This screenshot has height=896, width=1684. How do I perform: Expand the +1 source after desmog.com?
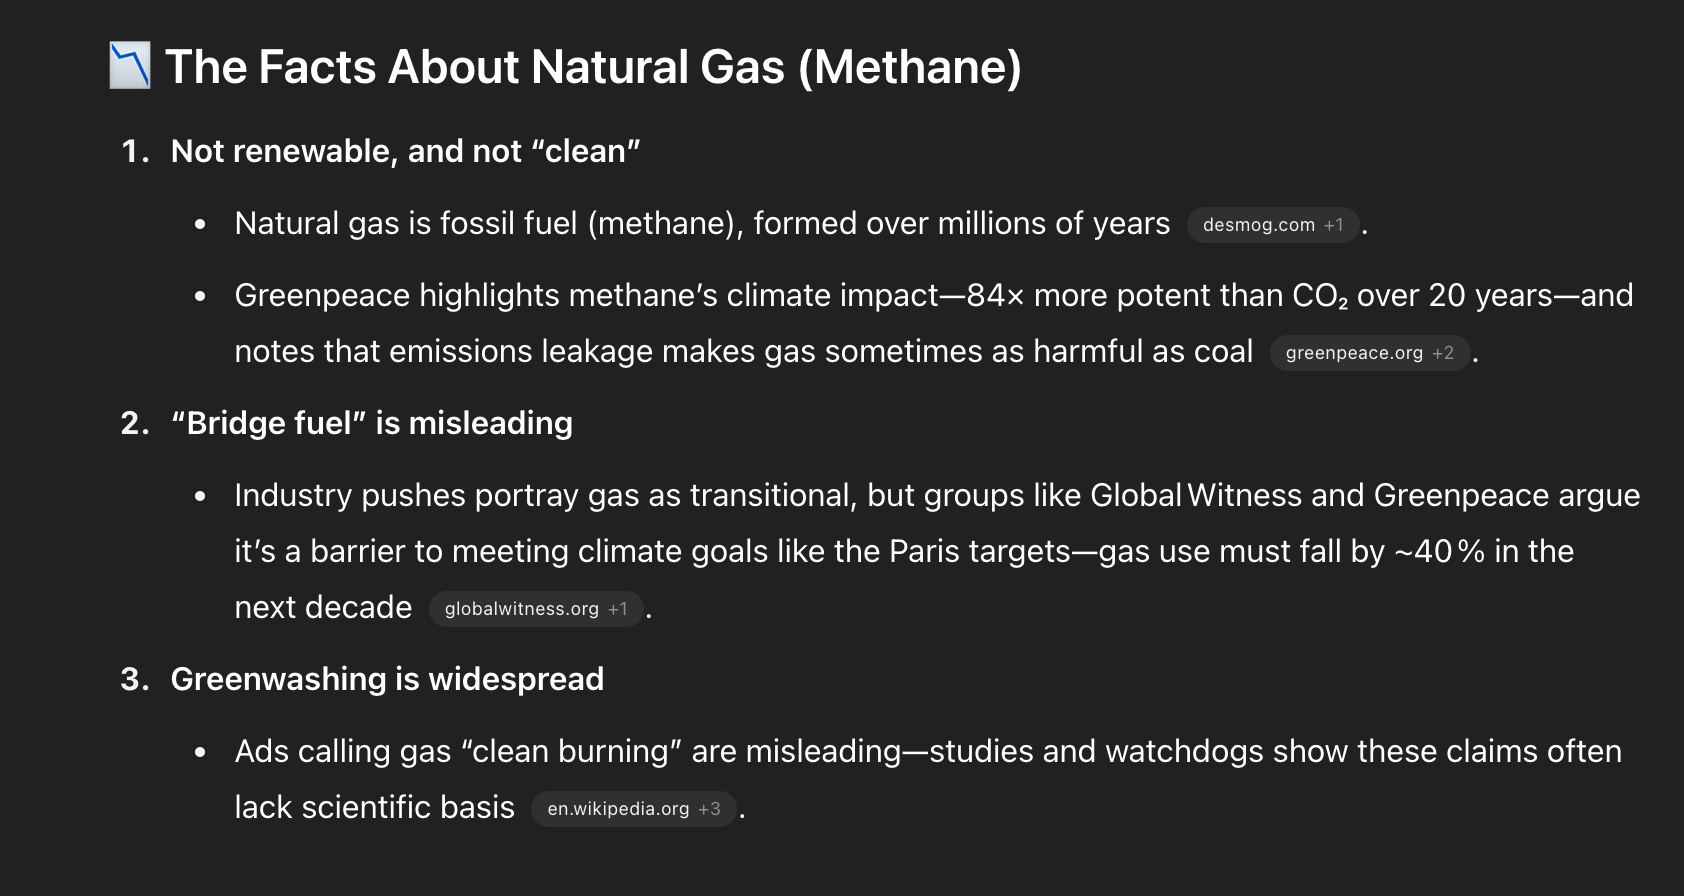pos(1334,225)
